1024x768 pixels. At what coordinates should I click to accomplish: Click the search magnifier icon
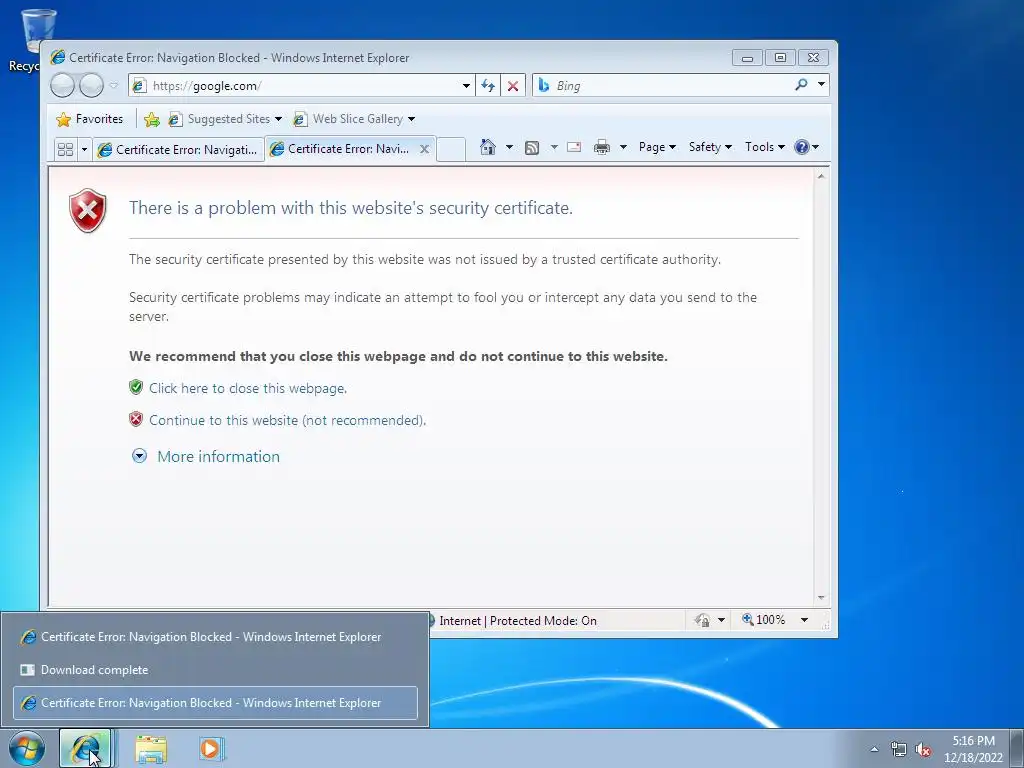pos(801,85)
